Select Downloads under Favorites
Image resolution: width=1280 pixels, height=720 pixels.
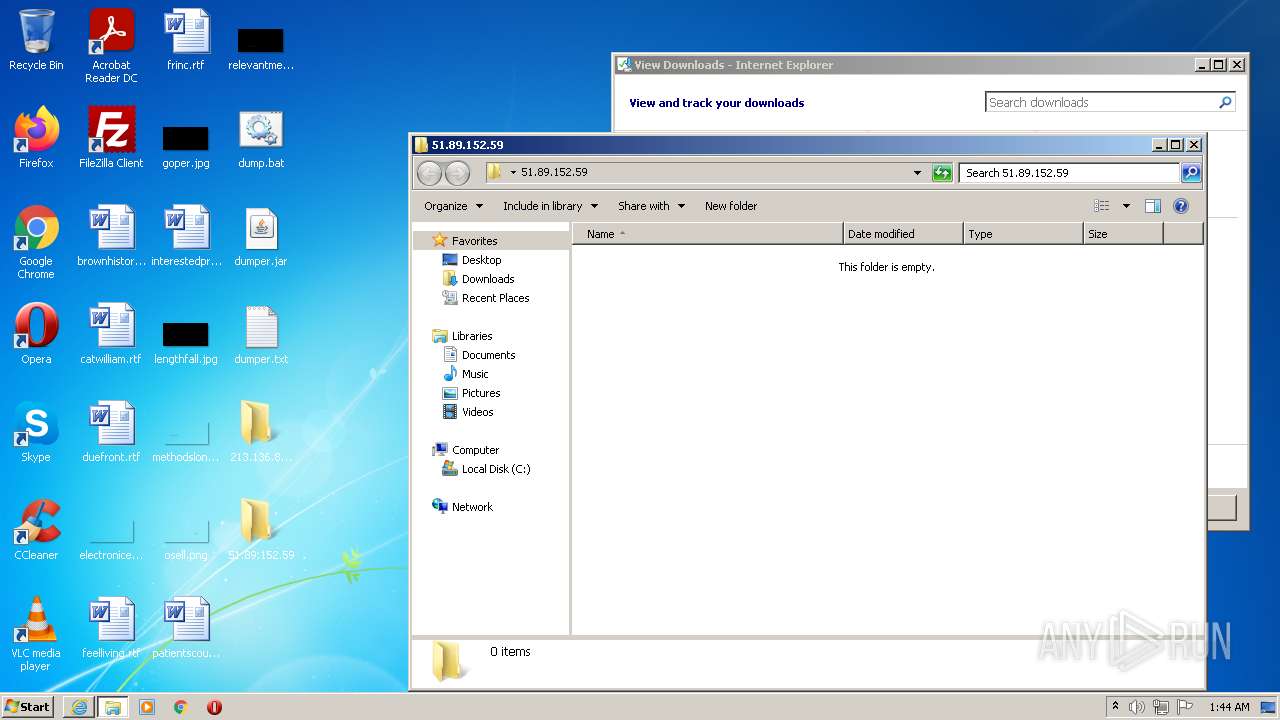[488, 279]
